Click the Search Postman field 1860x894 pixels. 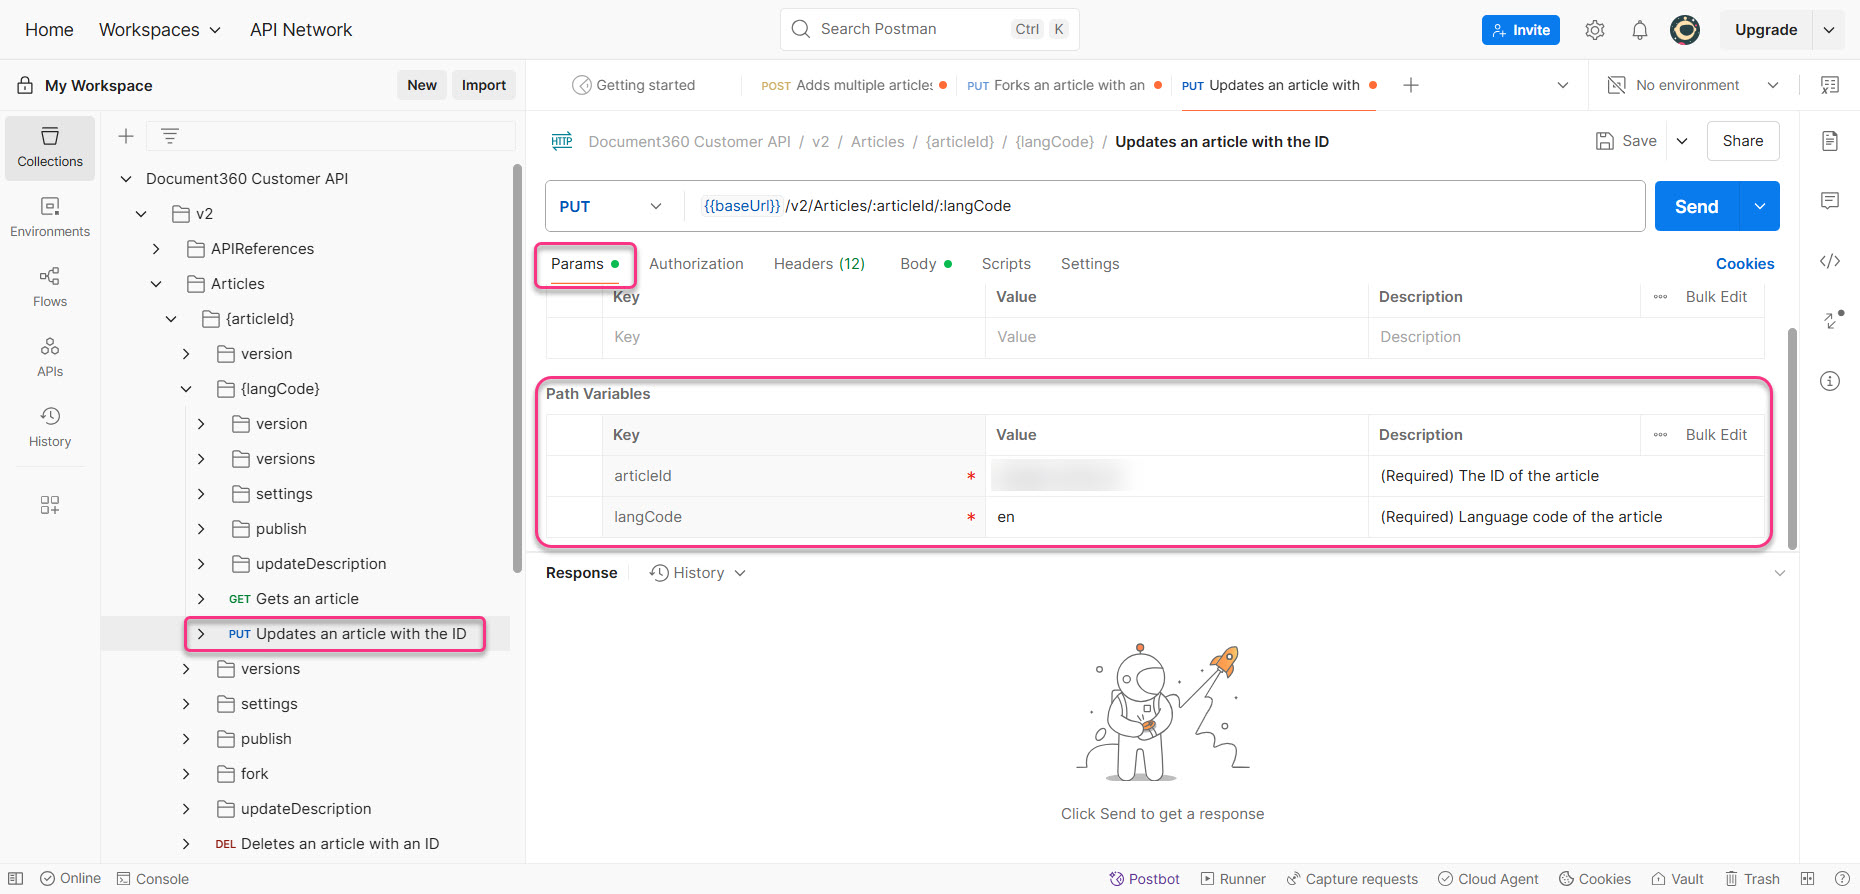click(929, 29)
